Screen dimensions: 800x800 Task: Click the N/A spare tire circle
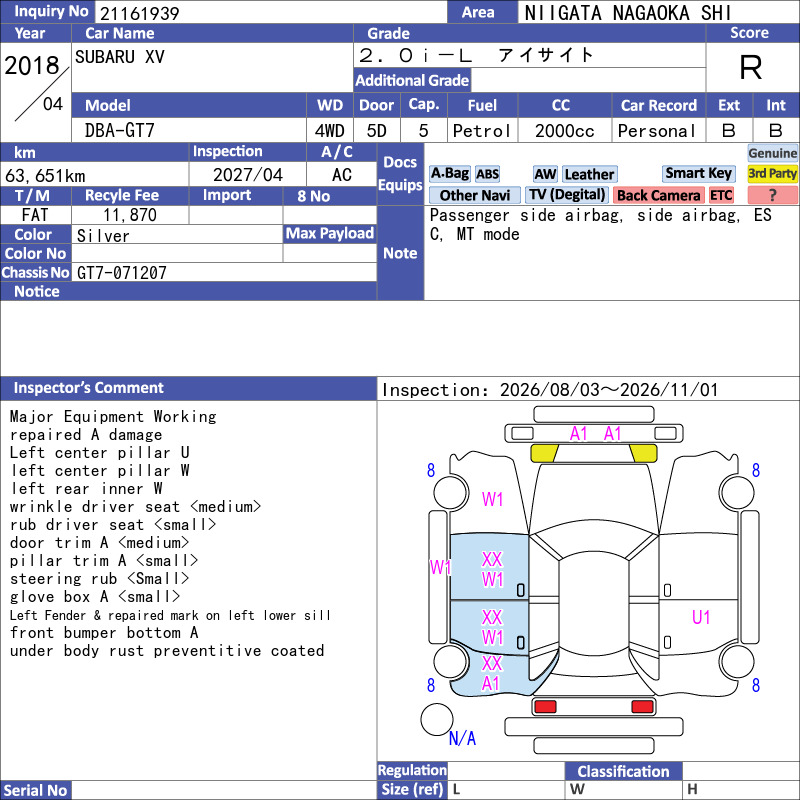pos(437,719)
